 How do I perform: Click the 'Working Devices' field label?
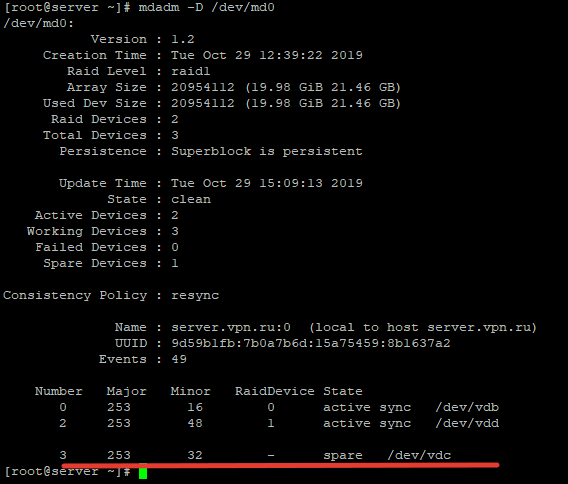pos(87,231)
